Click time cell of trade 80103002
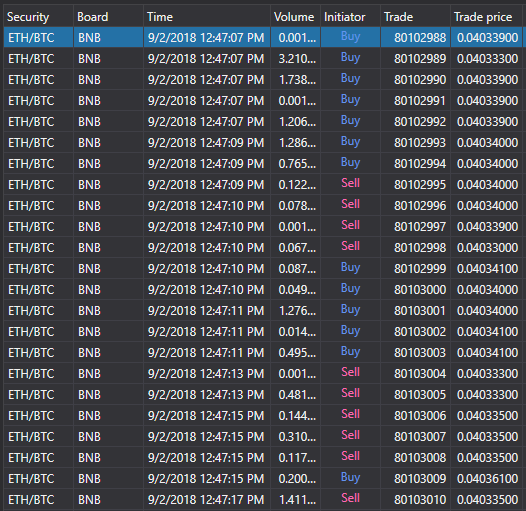The height and width of the screenshot is (511, 526). 206,331
